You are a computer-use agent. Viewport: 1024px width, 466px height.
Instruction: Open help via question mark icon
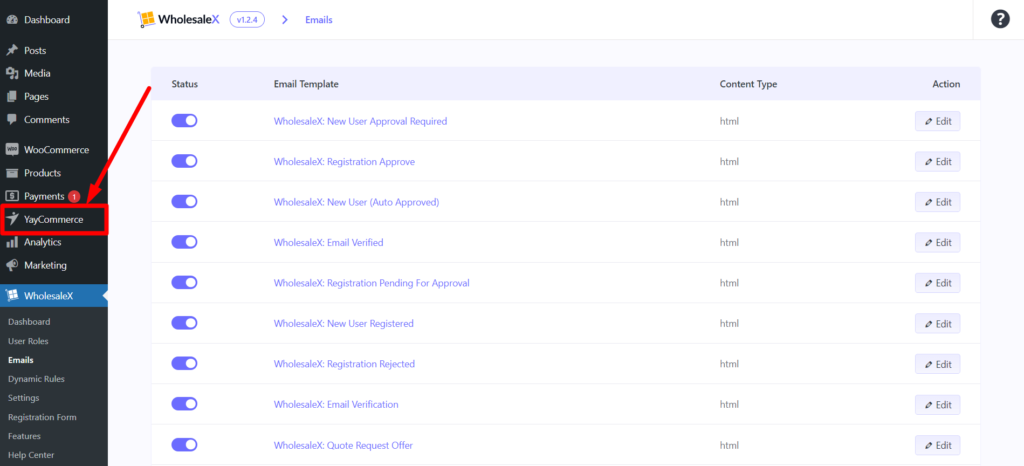click(x=1000, y=20)
